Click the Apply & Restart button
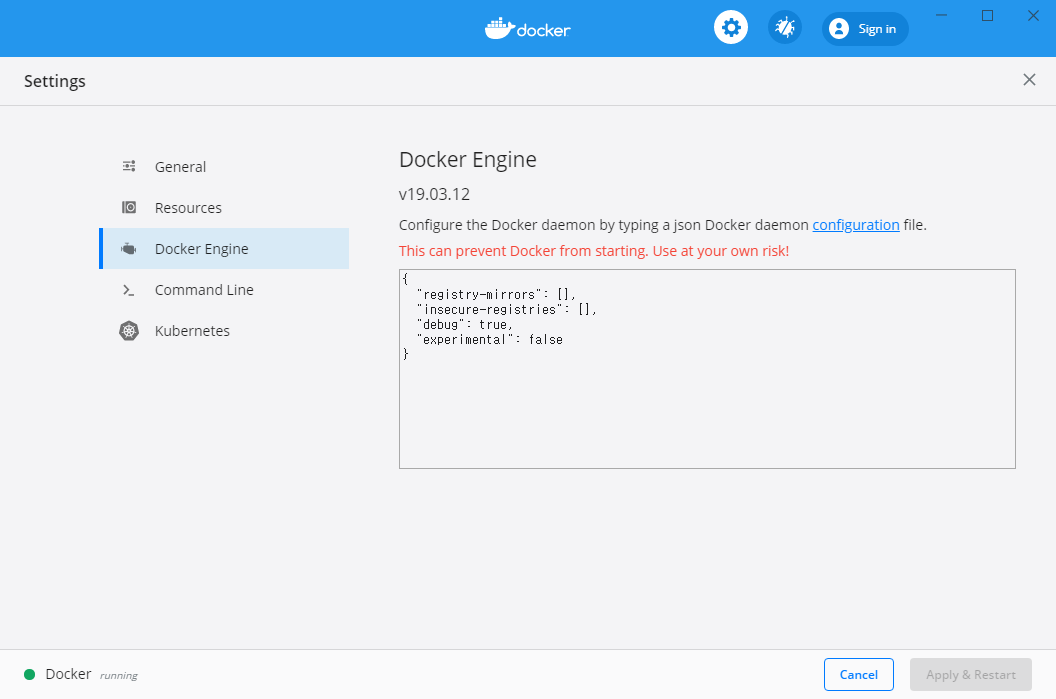The width and height of the screenshot is (1056, 699). click(x=970, y=674)
